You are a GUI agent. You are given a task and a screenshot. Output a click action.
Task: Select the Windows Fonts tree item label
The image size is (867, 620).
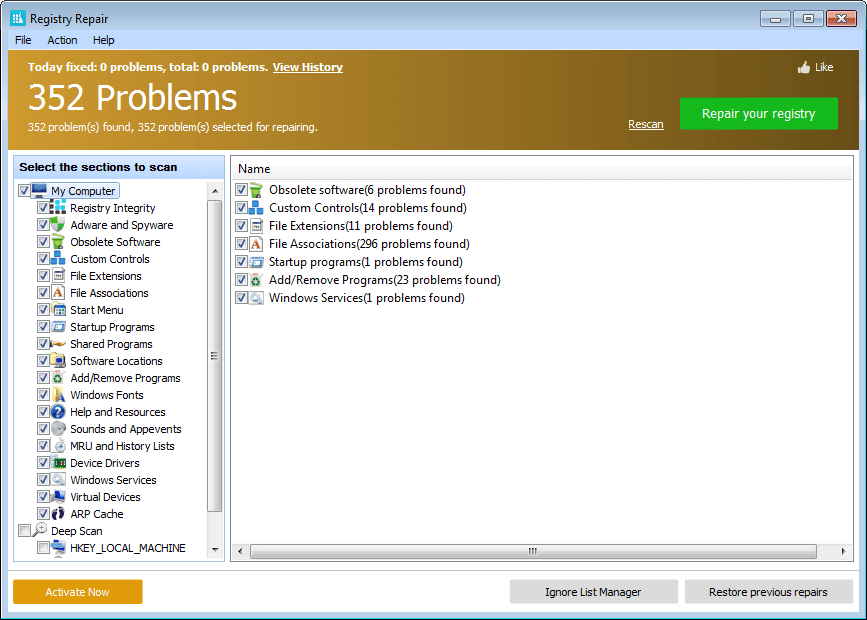click(107, 395)
